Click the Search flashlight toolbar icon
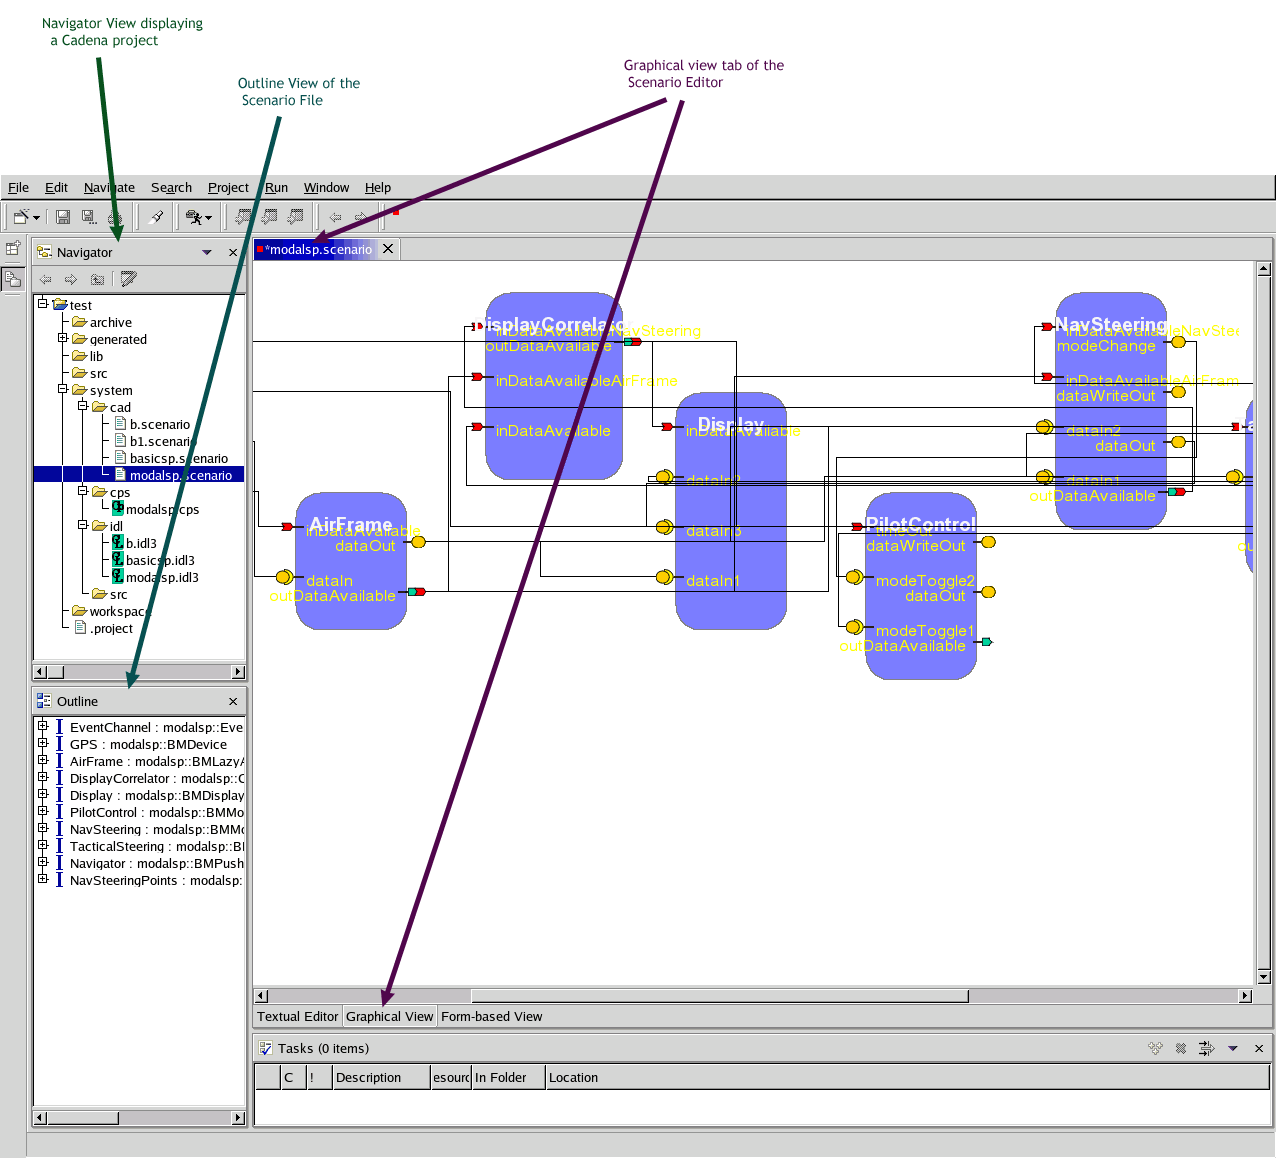Screen dimensions: 1276x1158 click(156, 217)
